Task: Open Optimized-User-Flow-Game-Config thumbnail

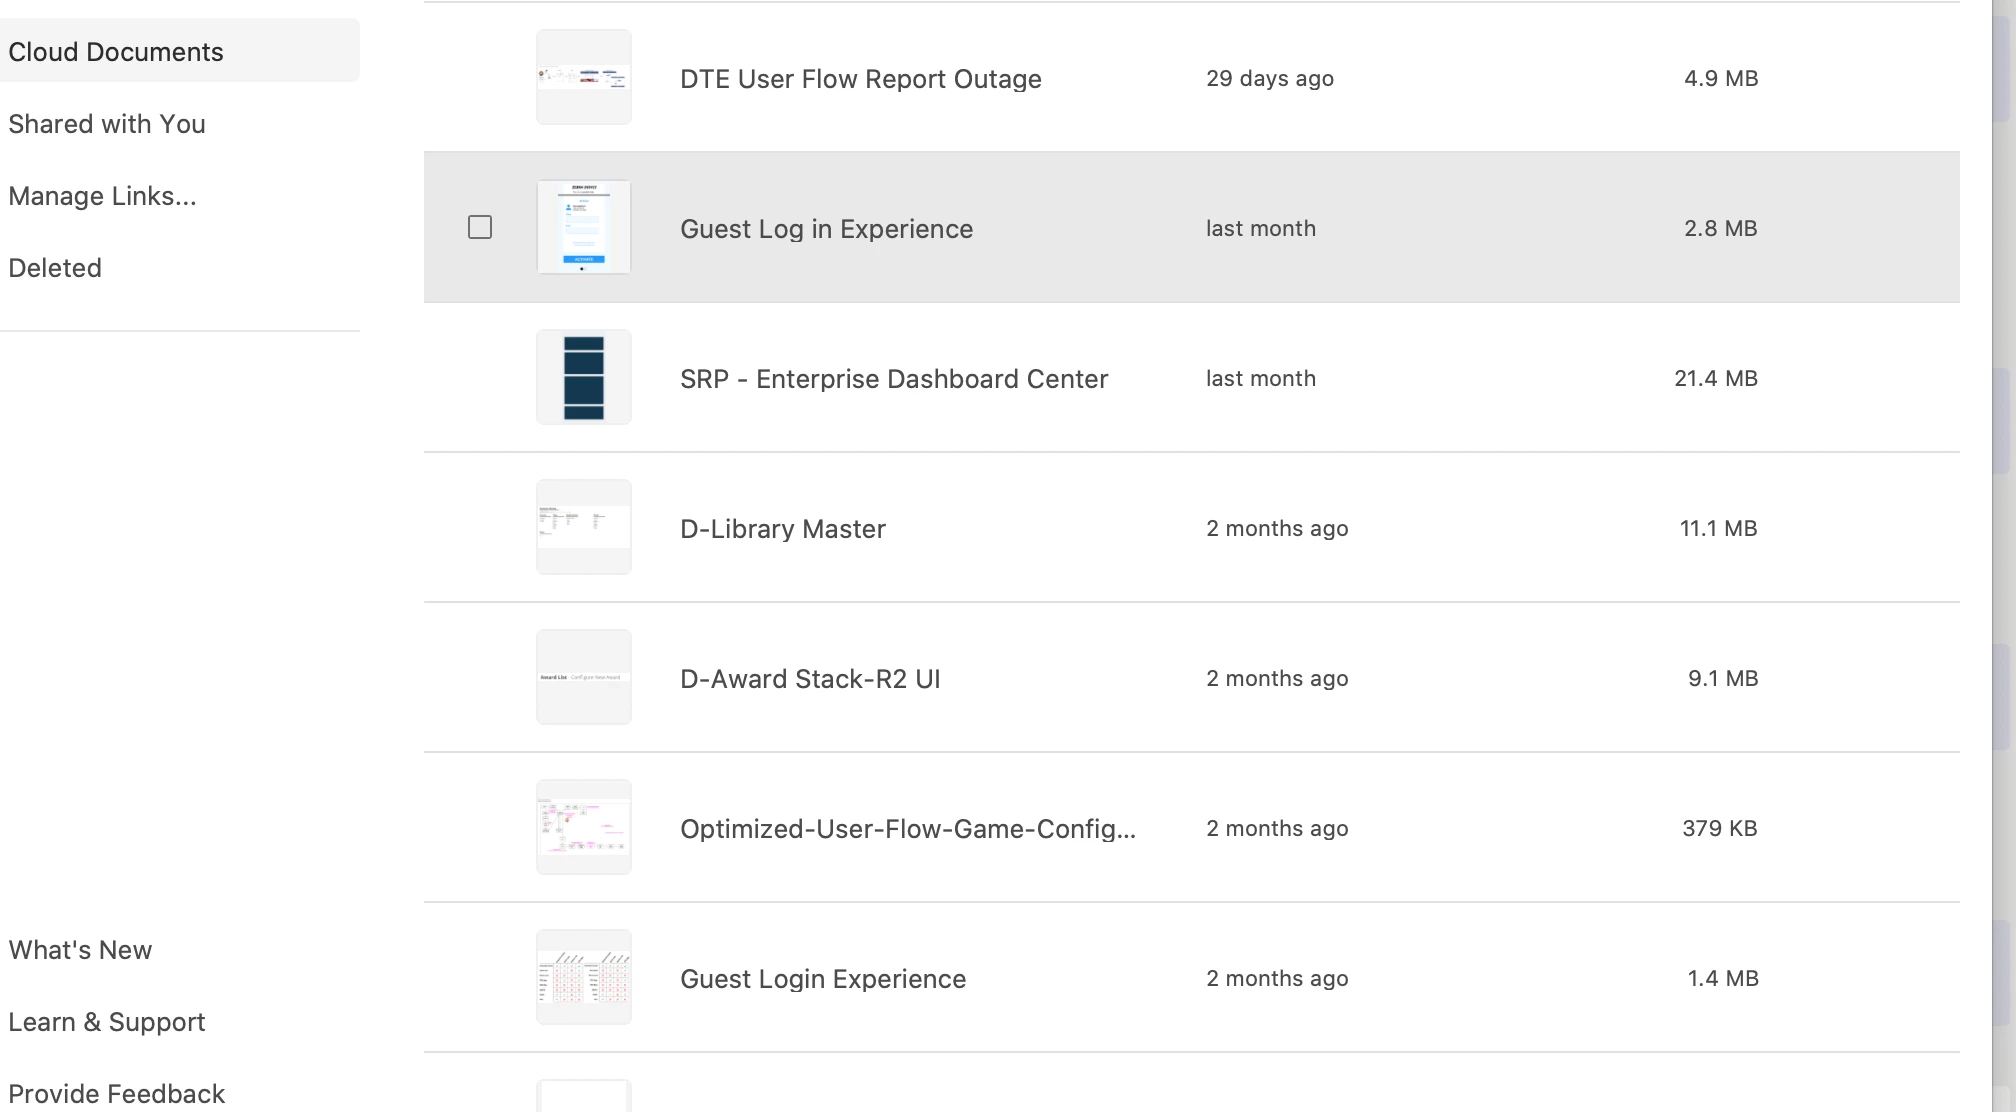Action: tap(583, 827)
